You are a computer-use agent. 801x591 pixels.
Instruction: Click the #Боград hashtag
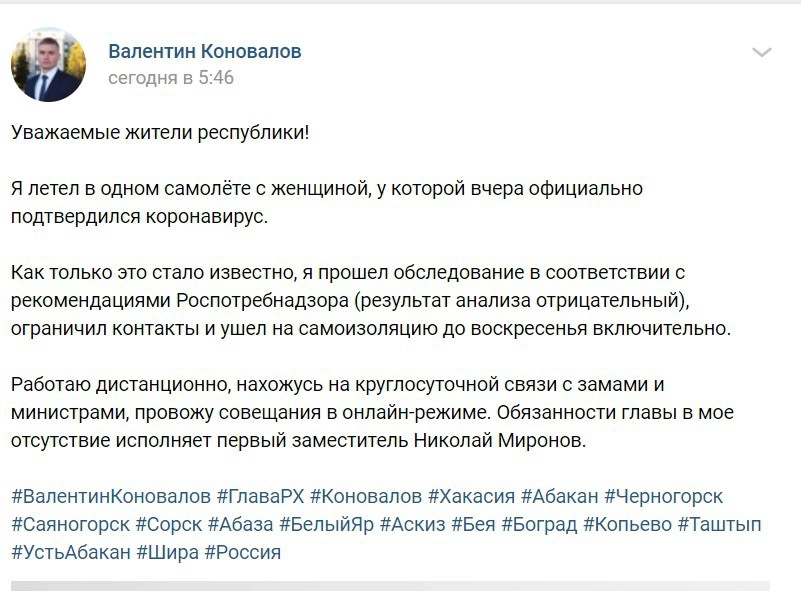pos(538,524)
